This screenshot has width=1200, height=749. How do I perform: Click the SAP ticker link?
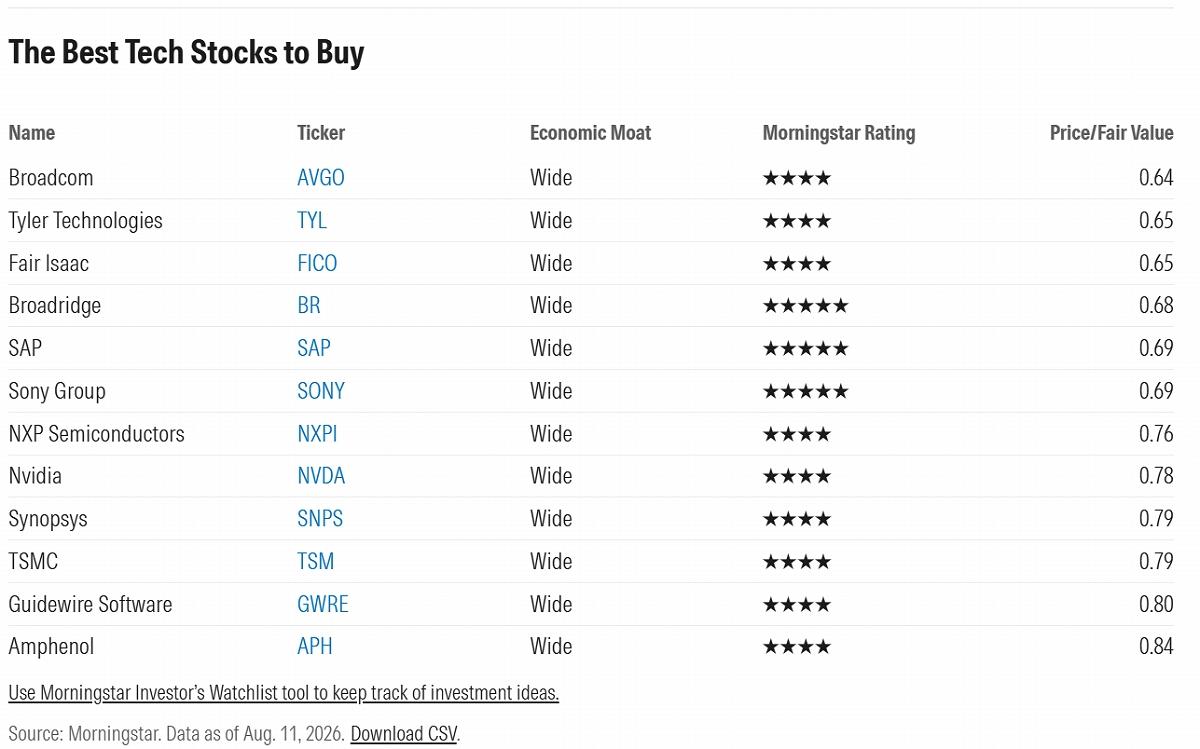(314, 349)
